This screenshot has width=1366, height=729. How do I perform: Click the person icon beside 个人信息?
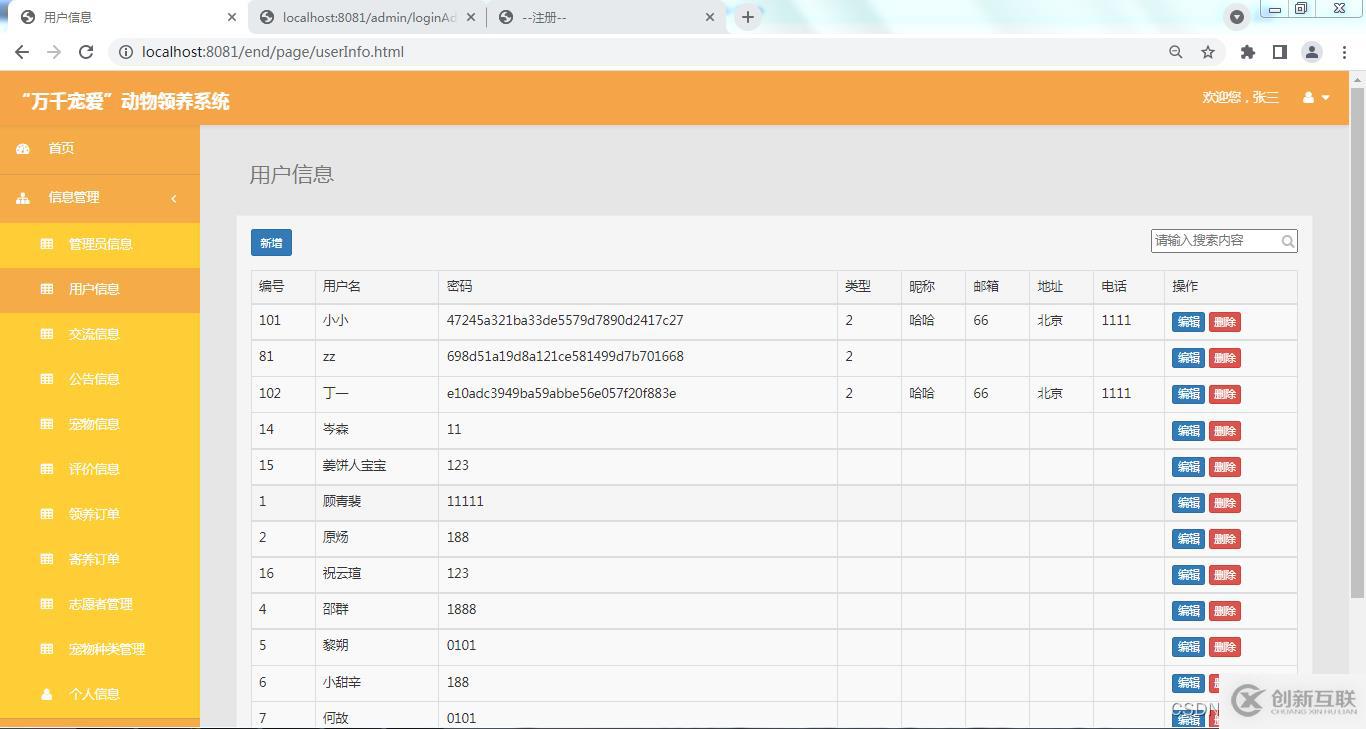click(46, 694)
